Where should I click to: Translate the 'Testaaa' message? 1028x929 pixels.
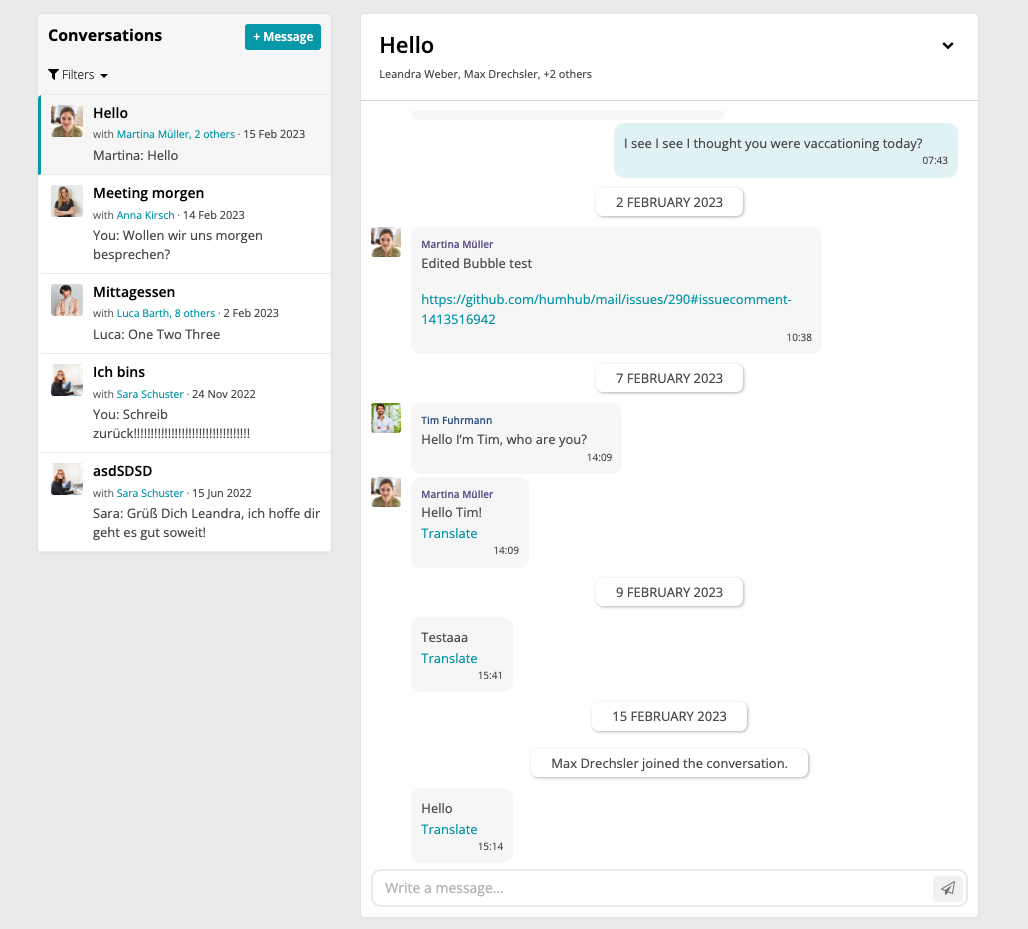[449, 659]
